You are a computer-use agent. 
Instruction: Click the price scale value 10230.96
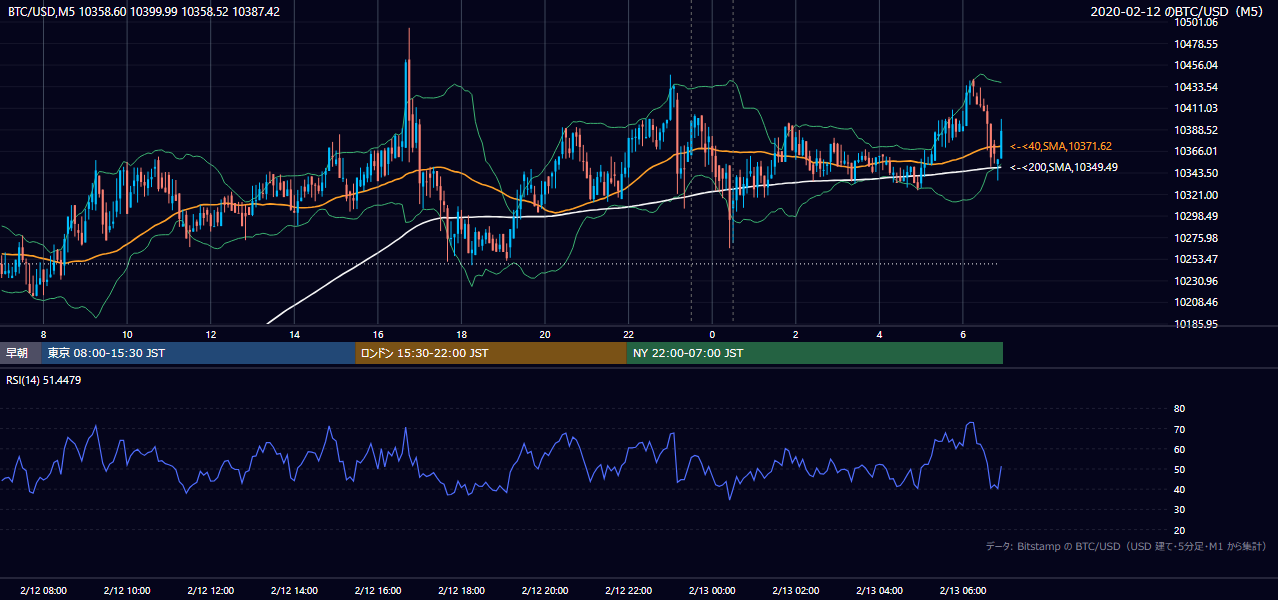coord(1195,280)
